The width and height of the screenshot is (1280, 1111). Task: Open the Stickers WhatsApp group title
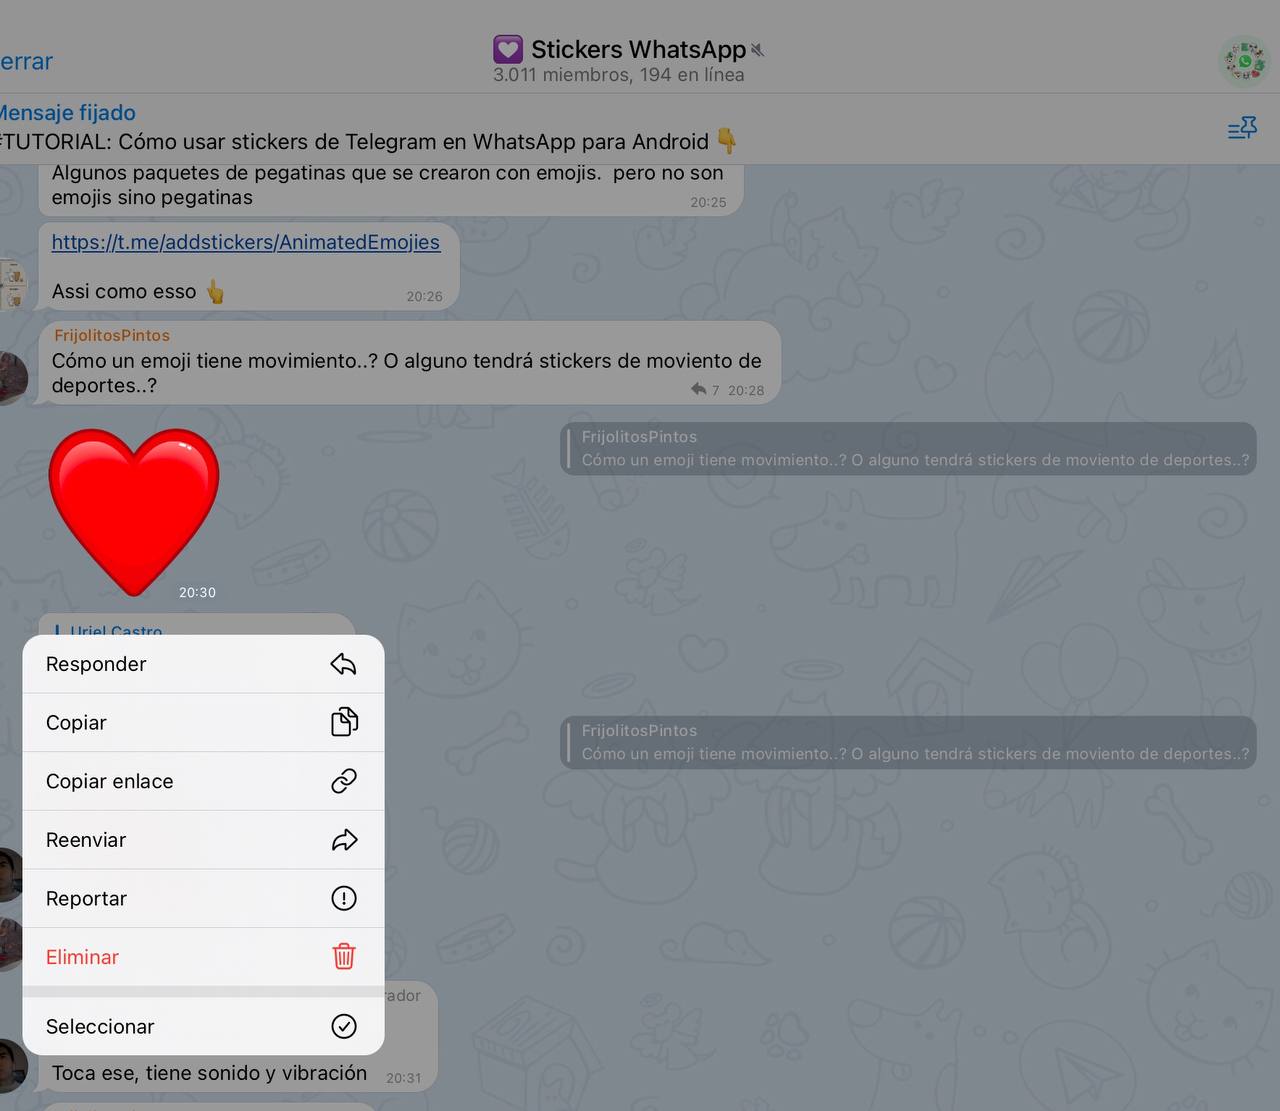(x=638, y=49)
